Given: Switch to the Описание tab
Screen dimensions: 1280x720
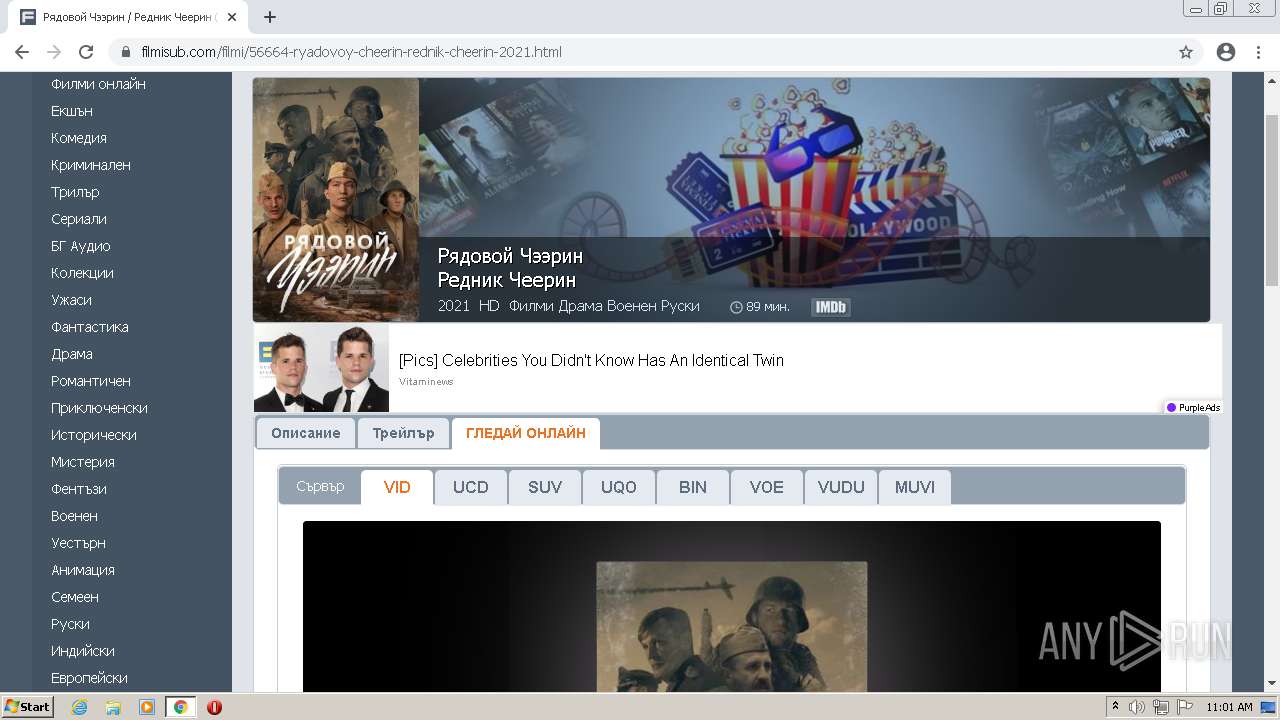Looking at the screenshot, I should (306, 433).
